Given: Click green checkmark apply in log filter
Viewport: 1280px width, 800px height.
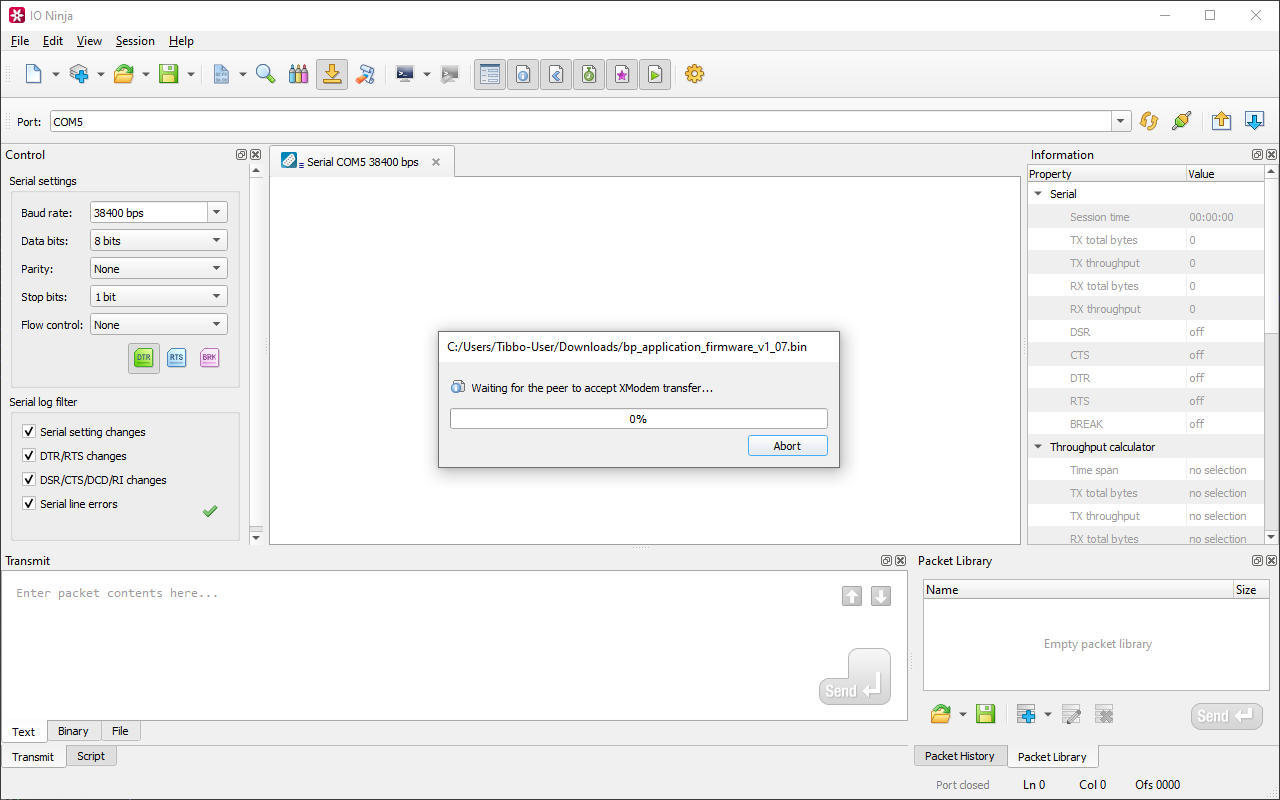Looking at the screenshot, I should click(210, 511).
